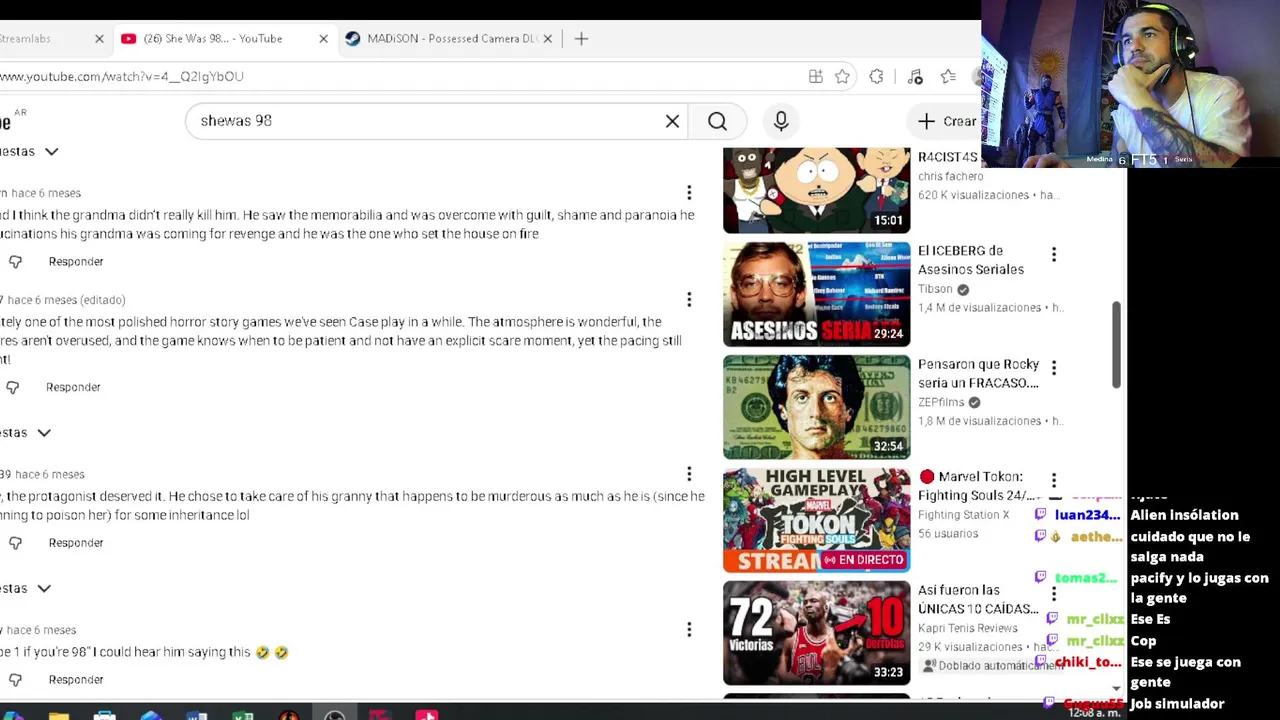Open the browser extensions menu

pos(877,77)
